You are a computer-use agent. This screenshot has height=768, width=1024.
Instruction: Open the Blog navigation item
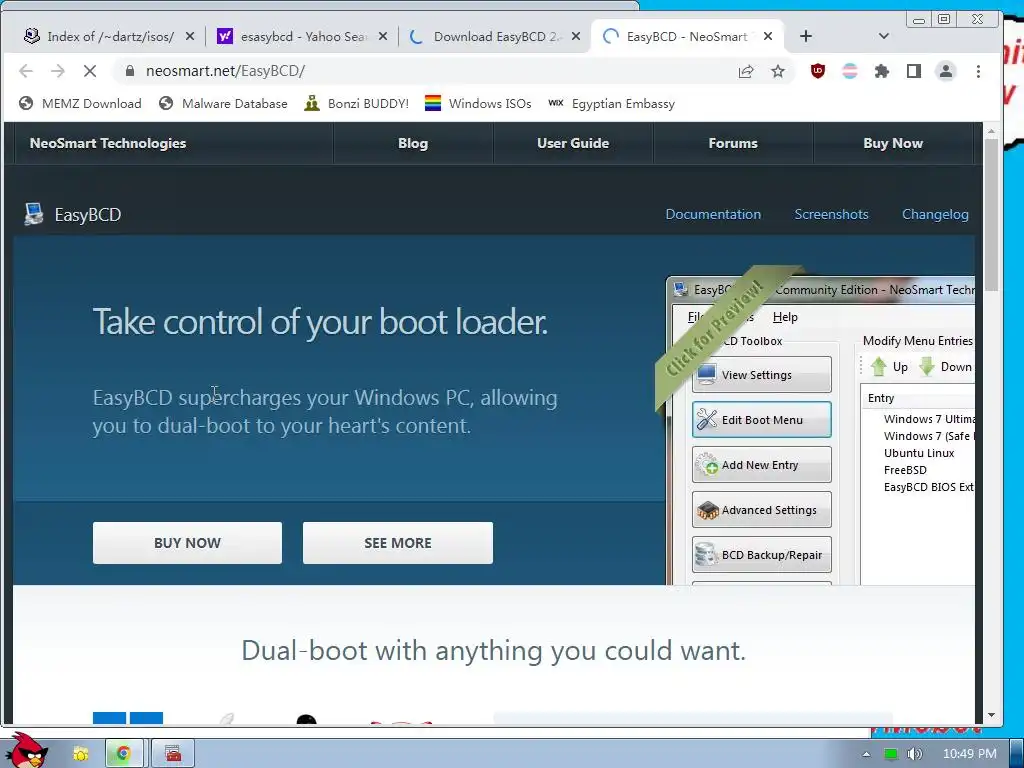coord(413,143)
